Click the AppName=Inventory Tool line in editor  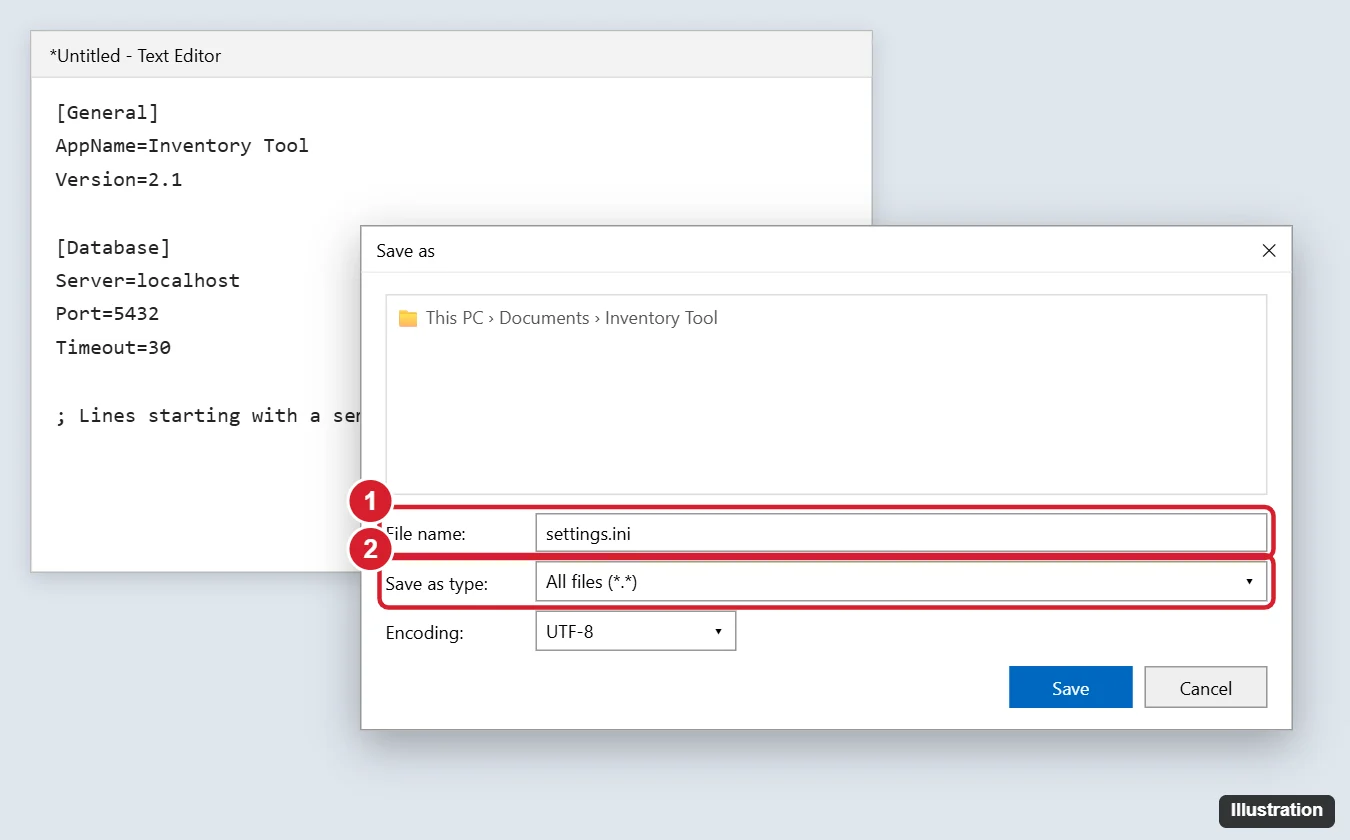click(182, 146)
